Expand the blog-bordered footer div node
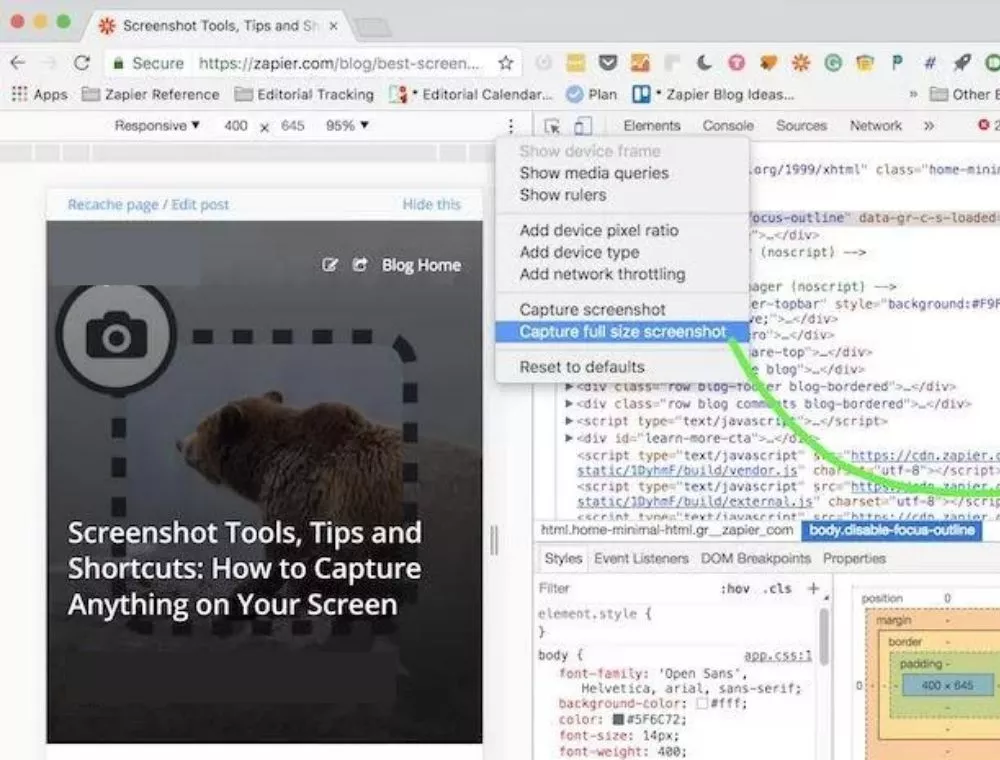Image resolution: width=1000 pixels, height=760 pixels. pyautogui.click(x=568, y=386)
